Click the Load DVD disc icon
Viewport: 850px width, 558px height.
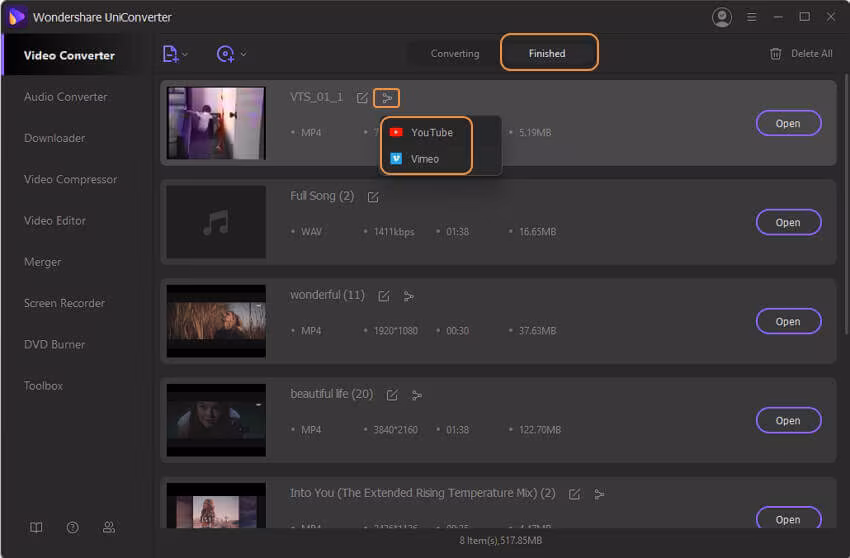click(x=225, y=54)
